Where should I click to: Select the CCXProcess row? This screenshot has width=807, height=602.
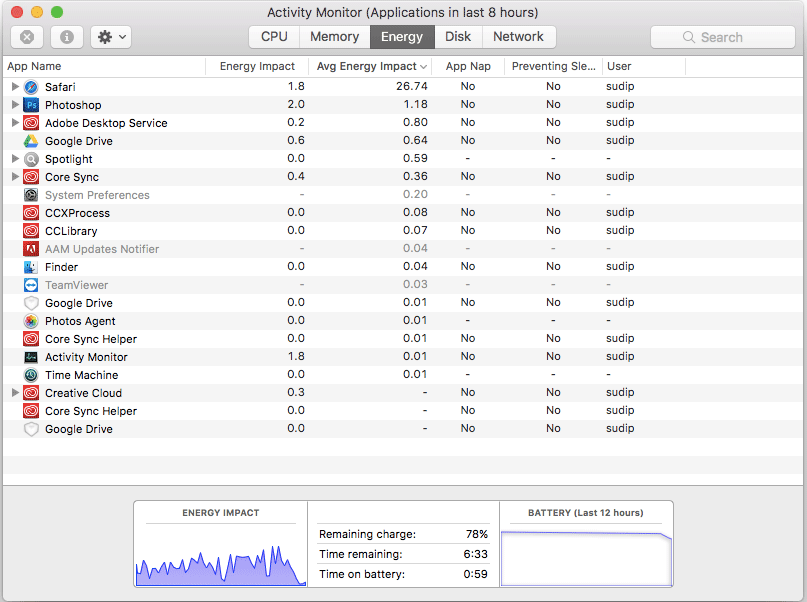[403, 213]
